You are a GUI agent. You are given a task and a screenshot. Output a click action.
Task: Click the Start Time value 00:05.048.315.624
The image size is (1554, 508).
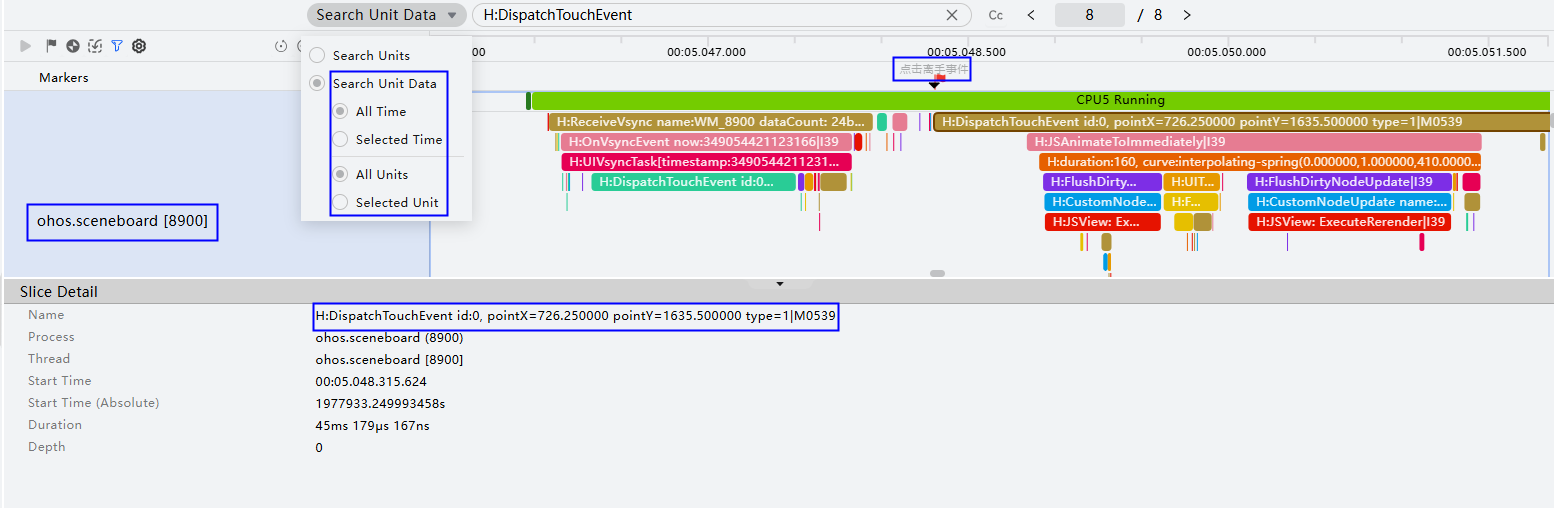pos(371,381)
